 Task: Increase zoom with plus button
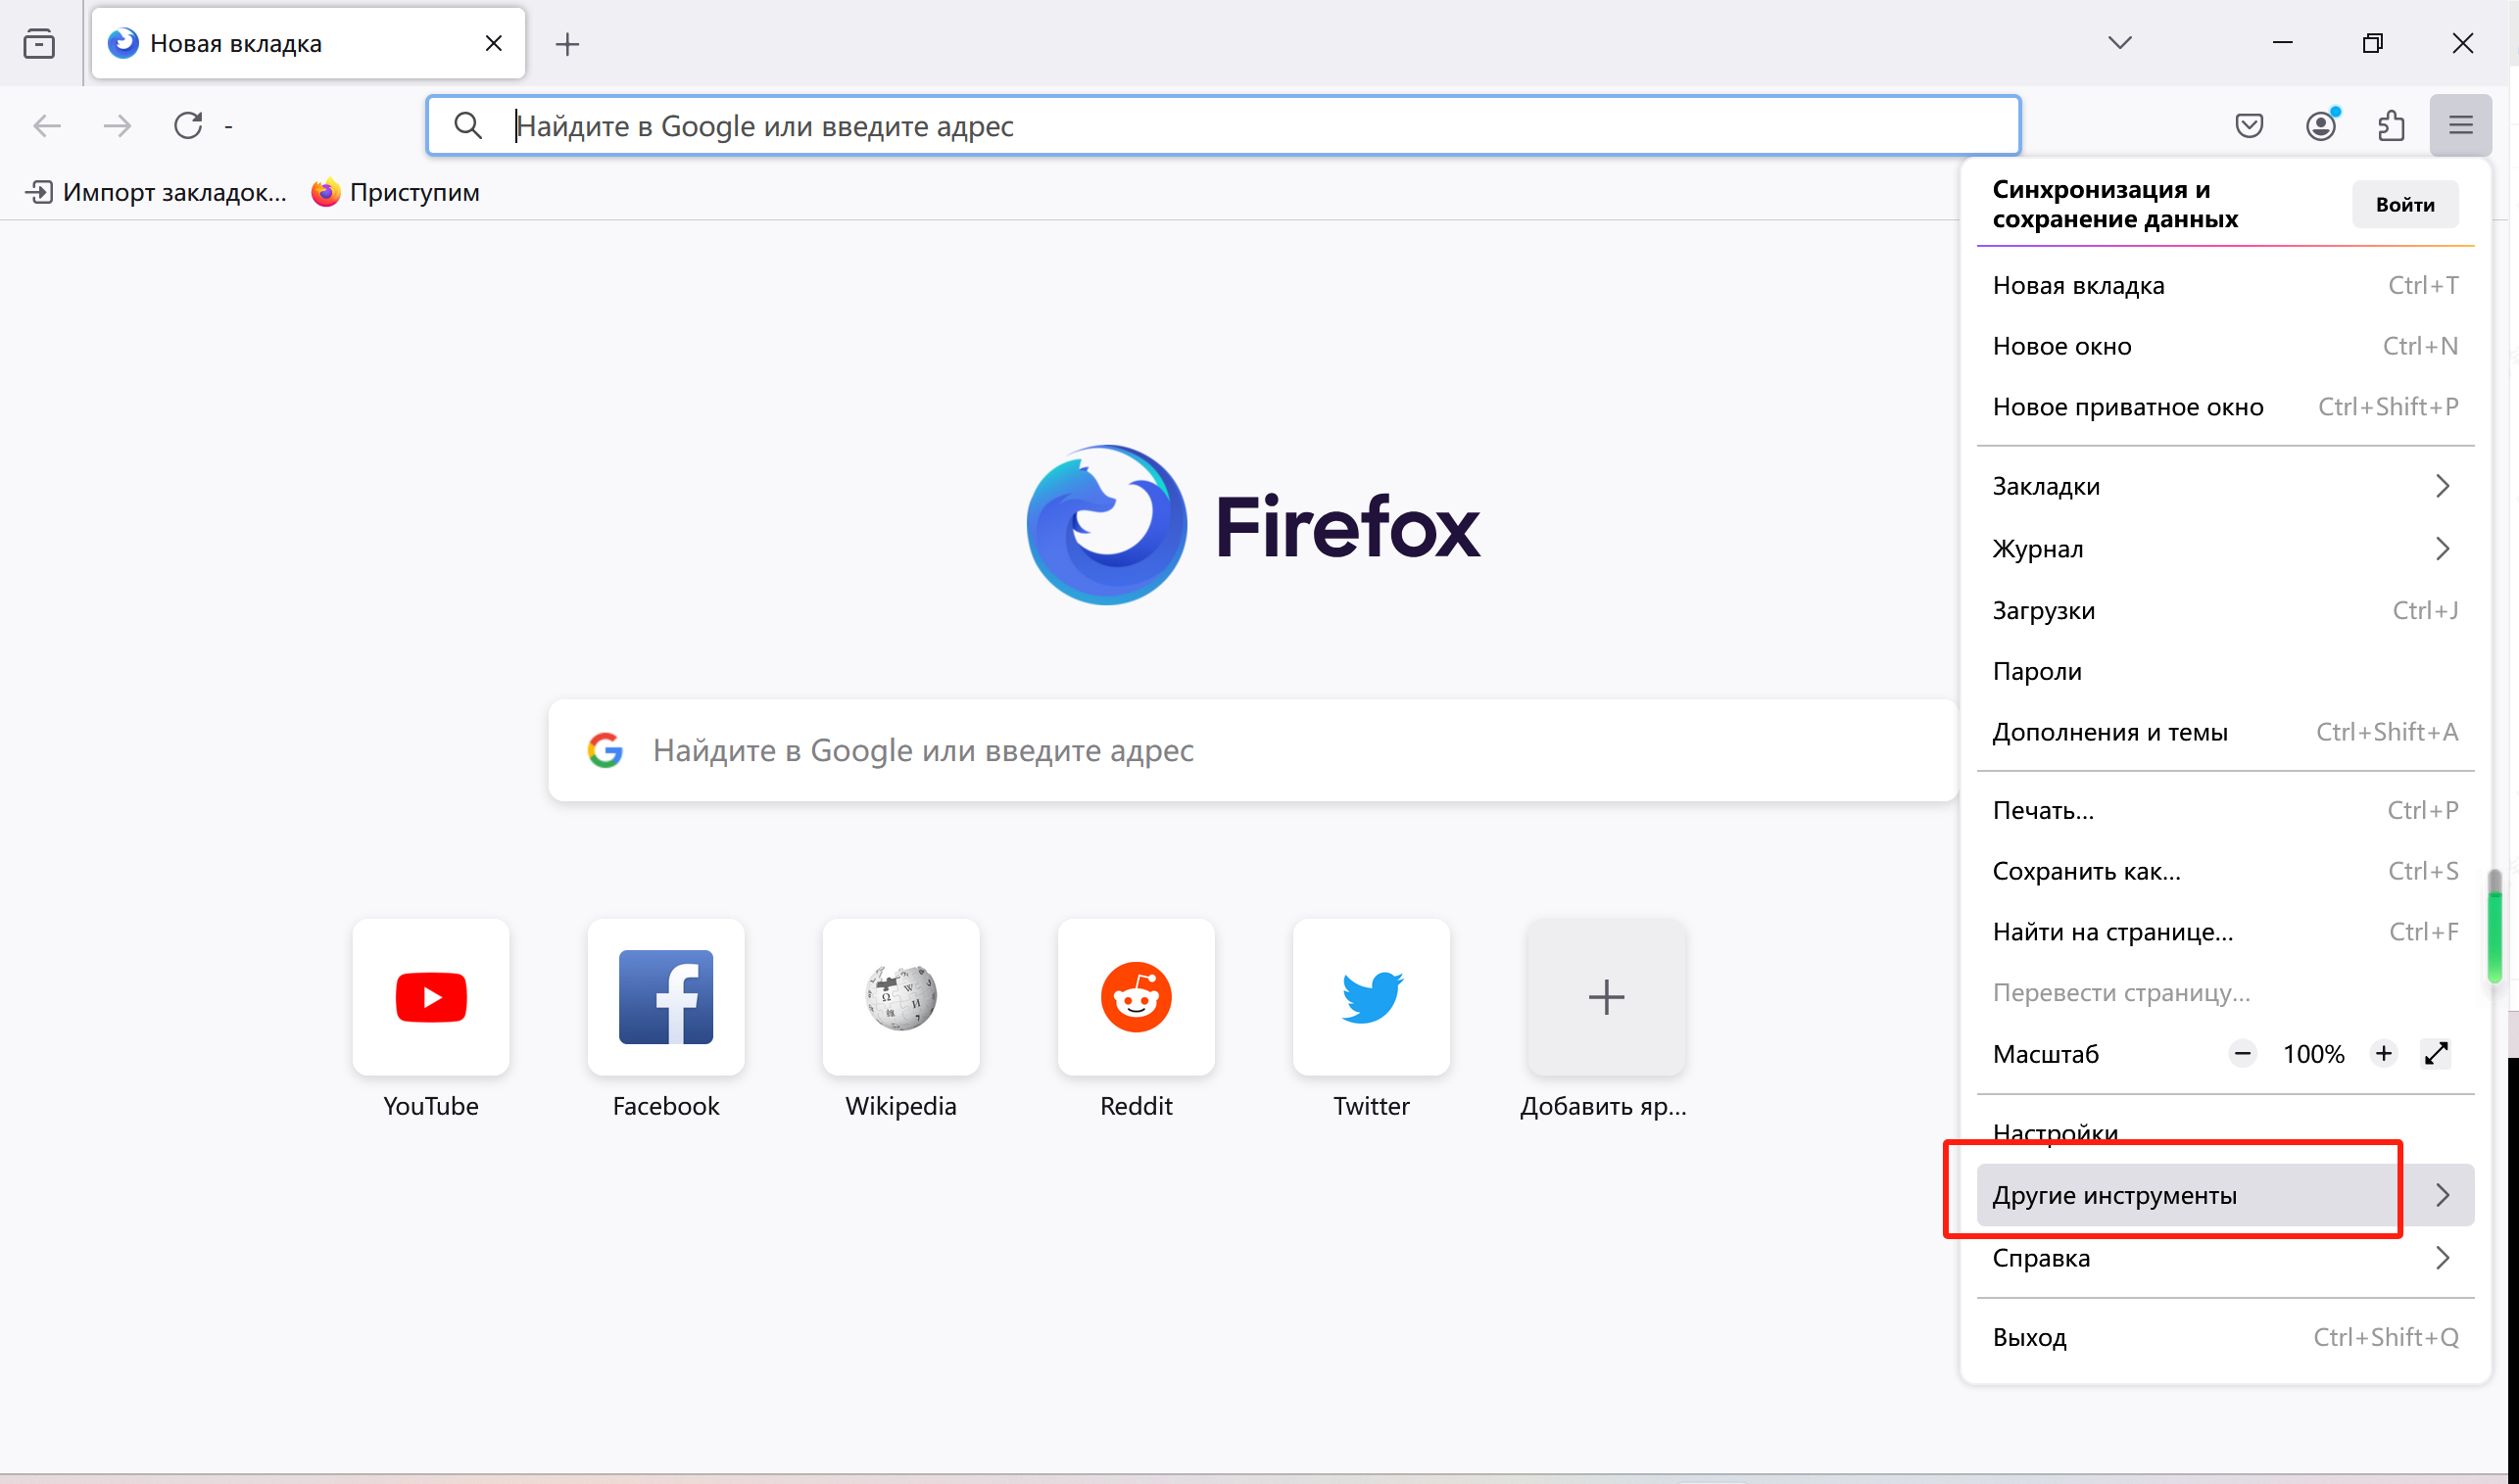click(2383, 1053)
